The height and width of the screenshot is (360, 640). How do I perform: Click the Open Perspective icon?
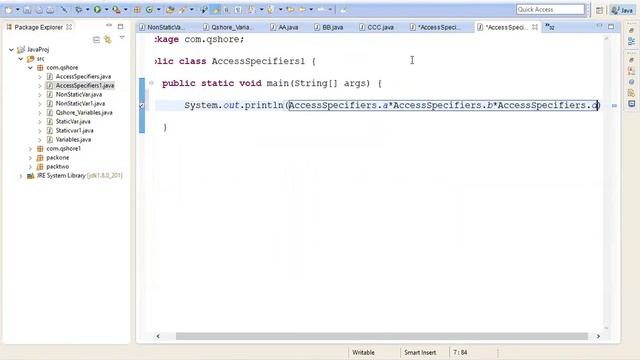tap(599, 10)
